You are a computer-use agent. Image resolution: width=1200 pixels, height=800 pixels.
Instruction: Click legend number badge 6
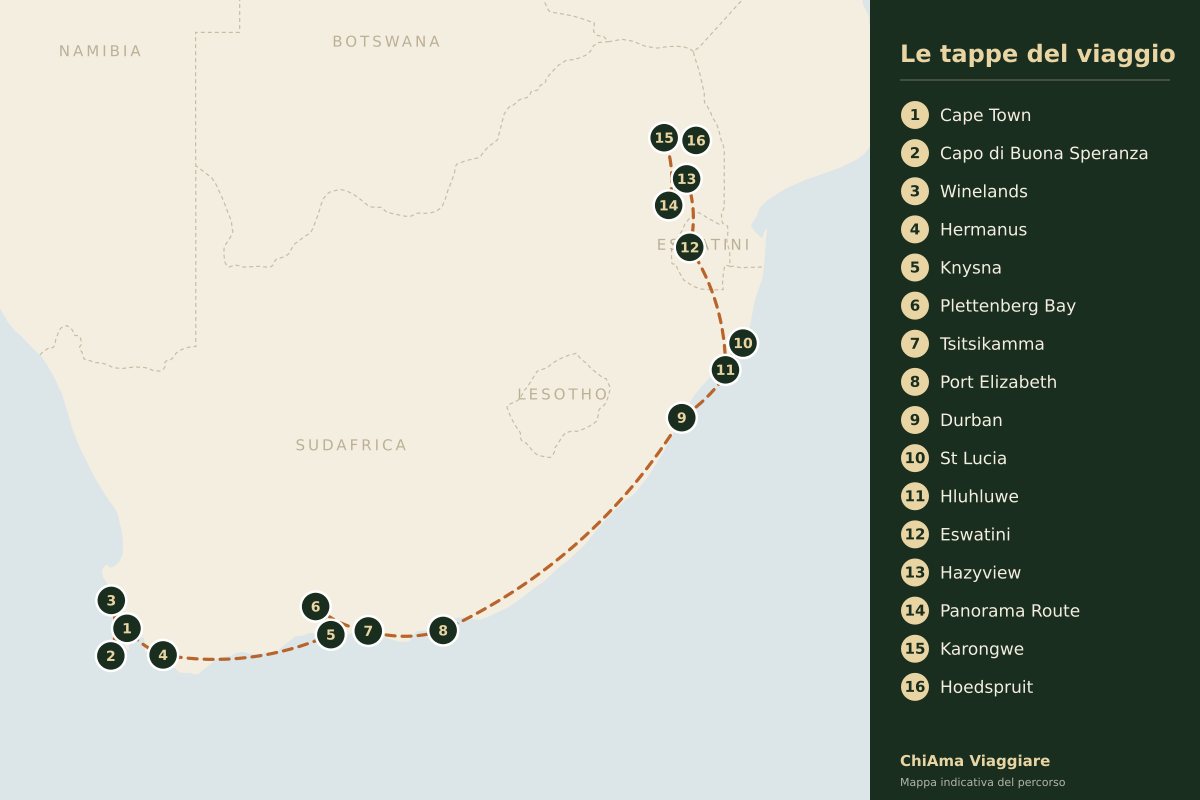(x=915, y=306)
